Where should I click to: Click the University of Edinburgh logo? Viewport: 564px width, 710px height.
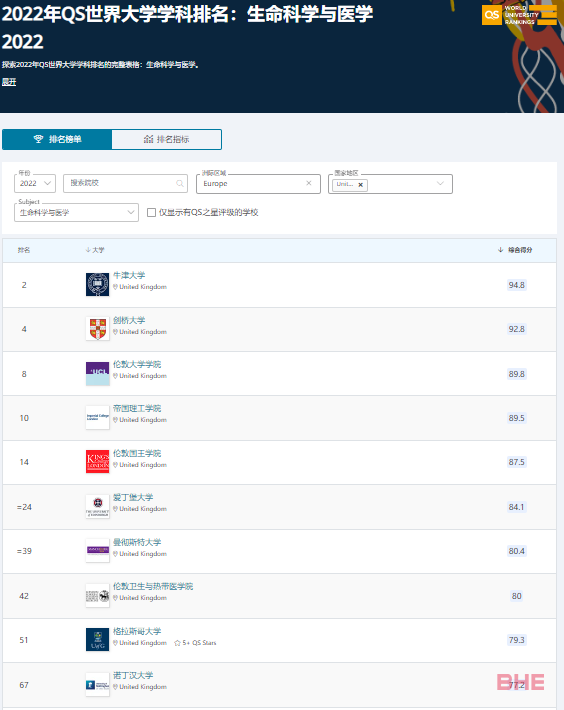pos(98,506)
